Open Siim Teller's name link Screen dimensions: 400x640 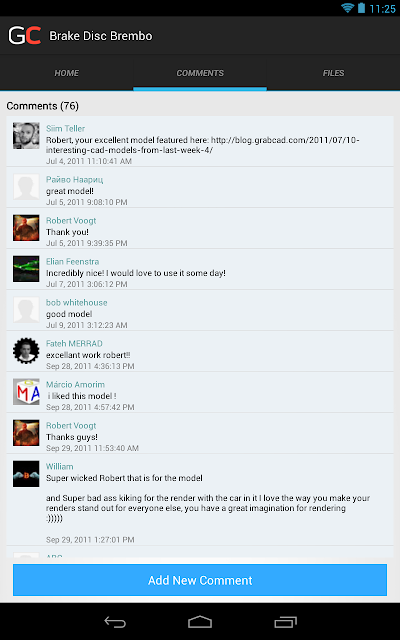click(x=65, y=128)
